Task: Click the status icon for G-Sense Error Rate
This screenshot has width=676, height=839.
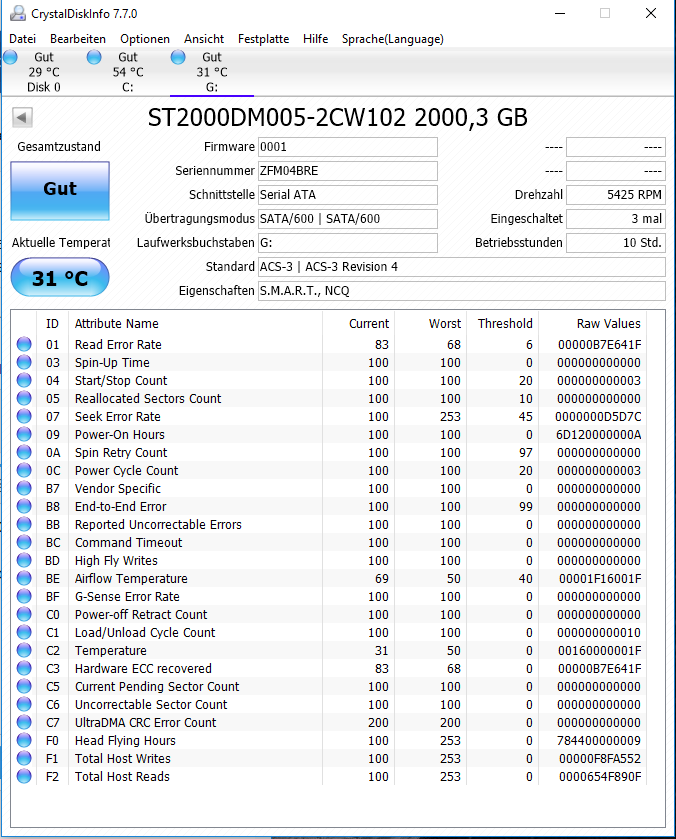Action: pyautogui.click(x=24, y=596)
